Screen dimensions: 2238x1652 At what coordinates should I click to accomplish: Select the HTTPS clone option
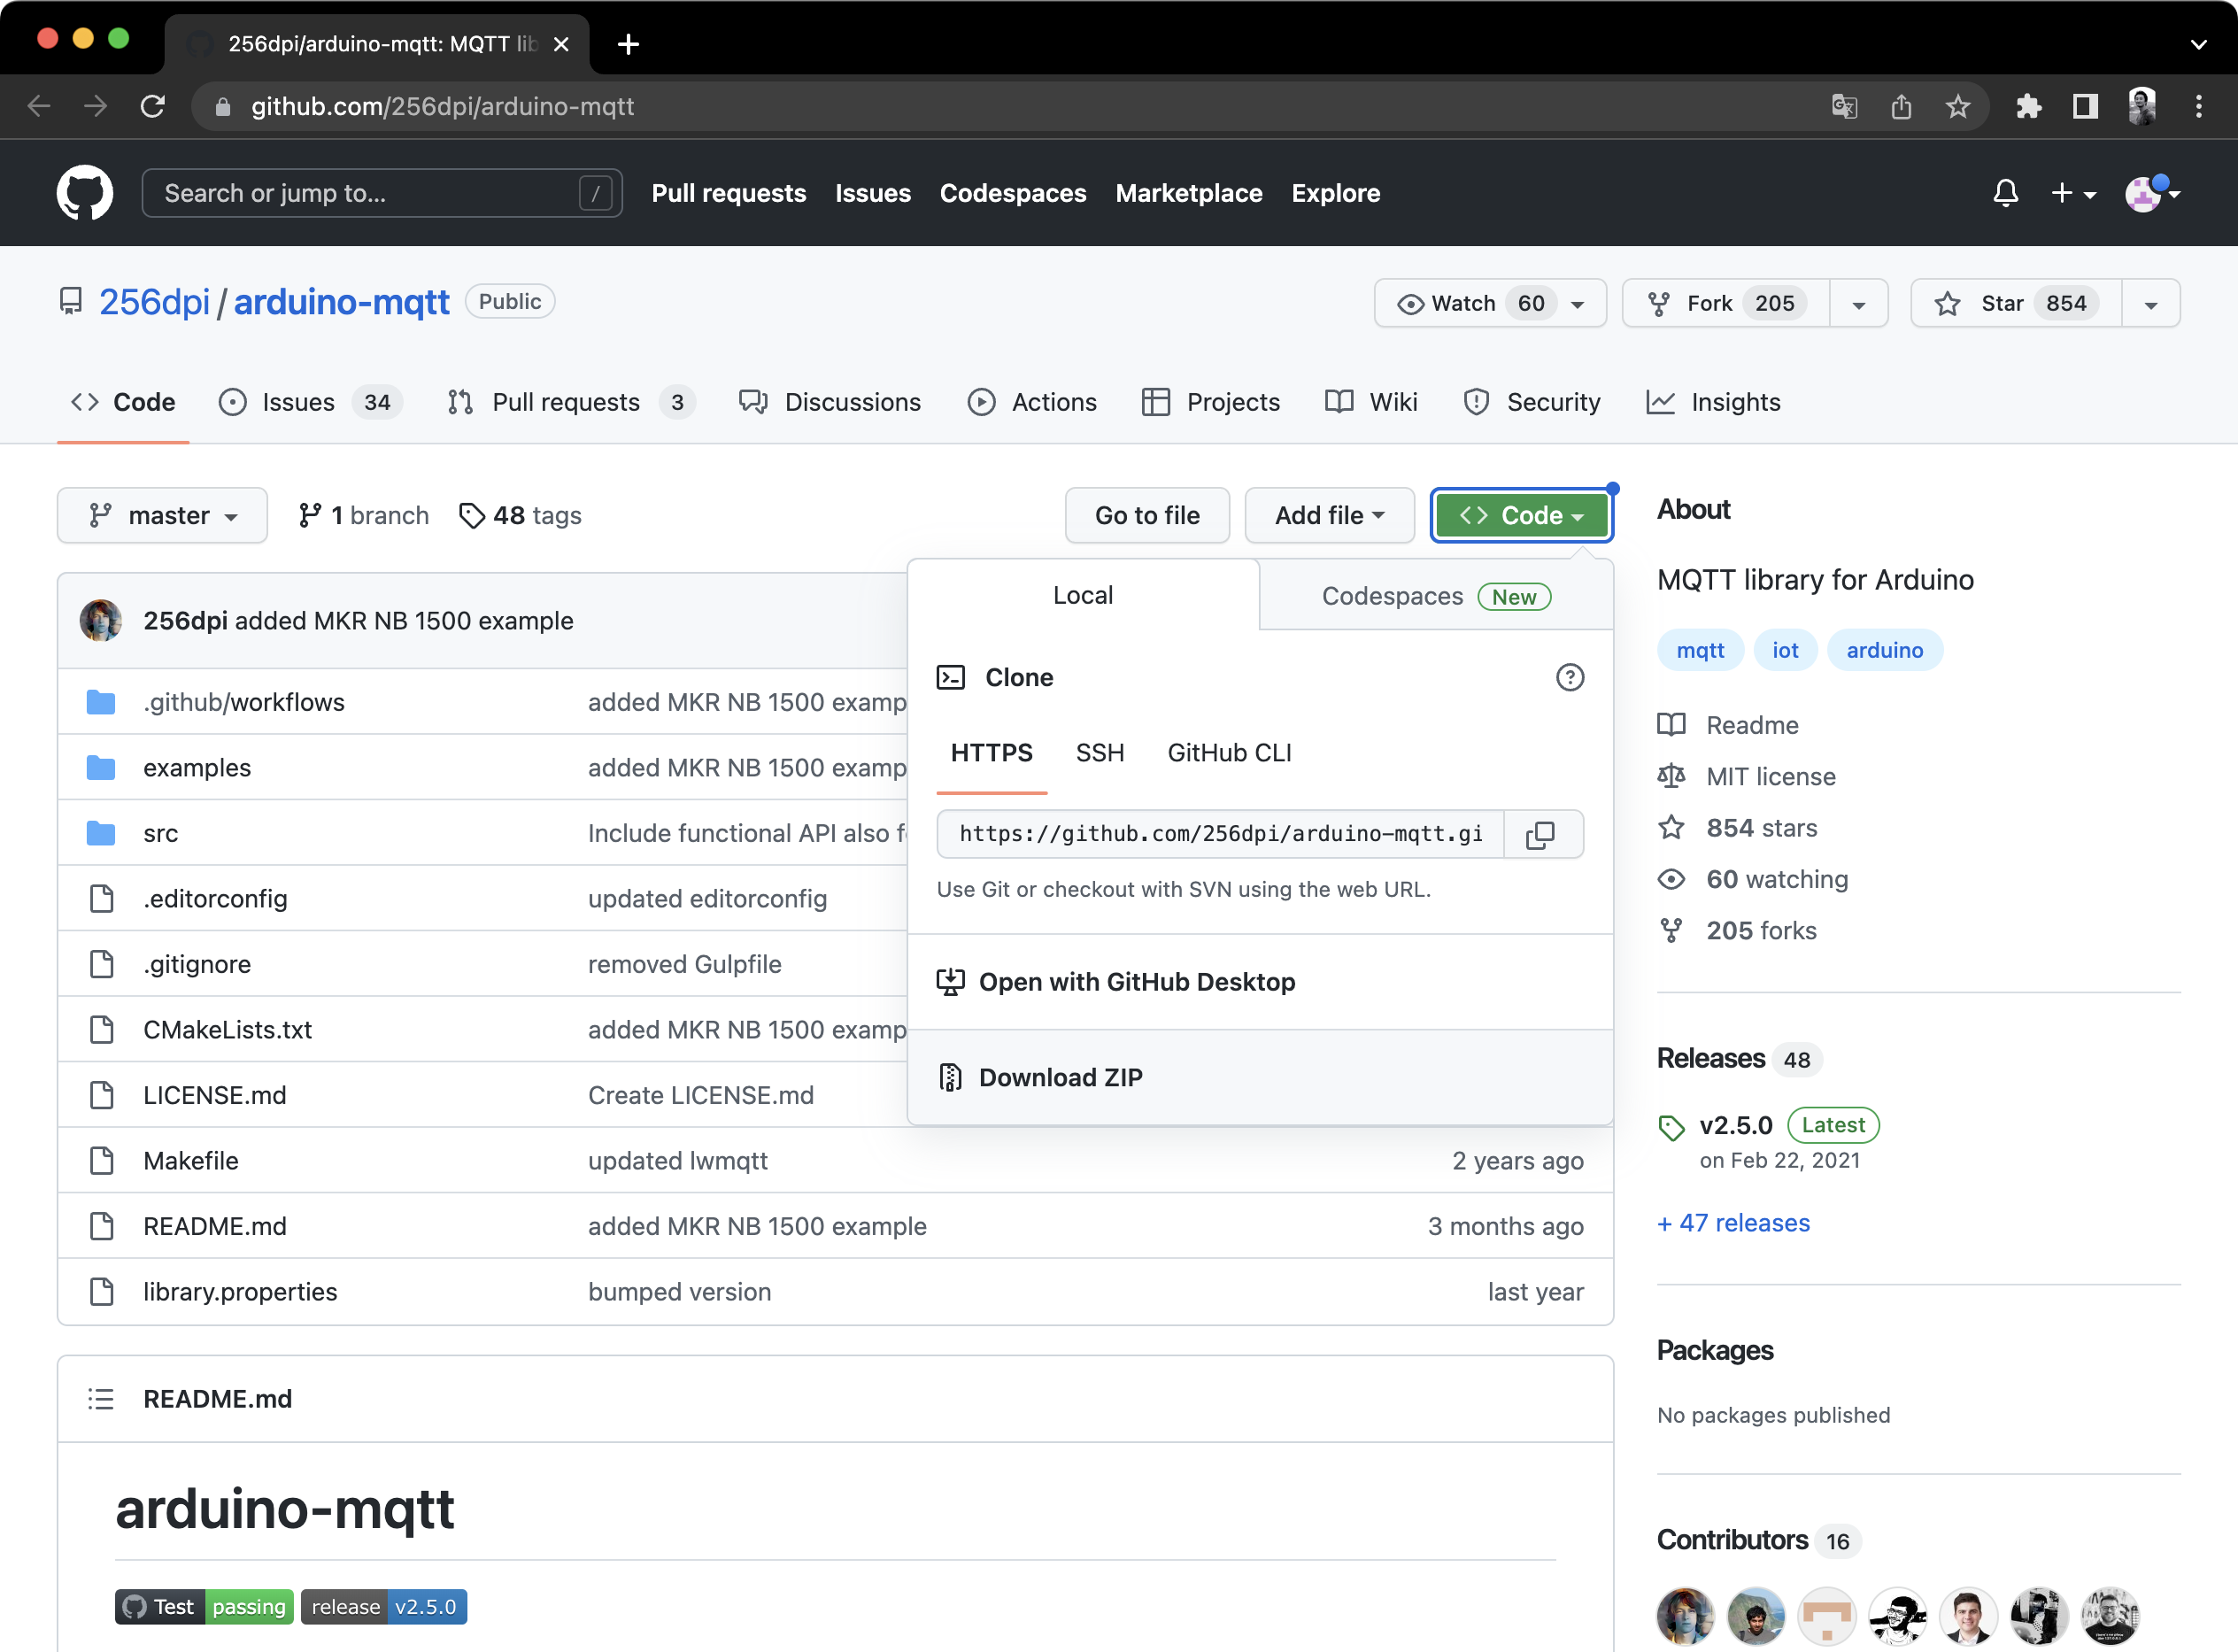991,752
